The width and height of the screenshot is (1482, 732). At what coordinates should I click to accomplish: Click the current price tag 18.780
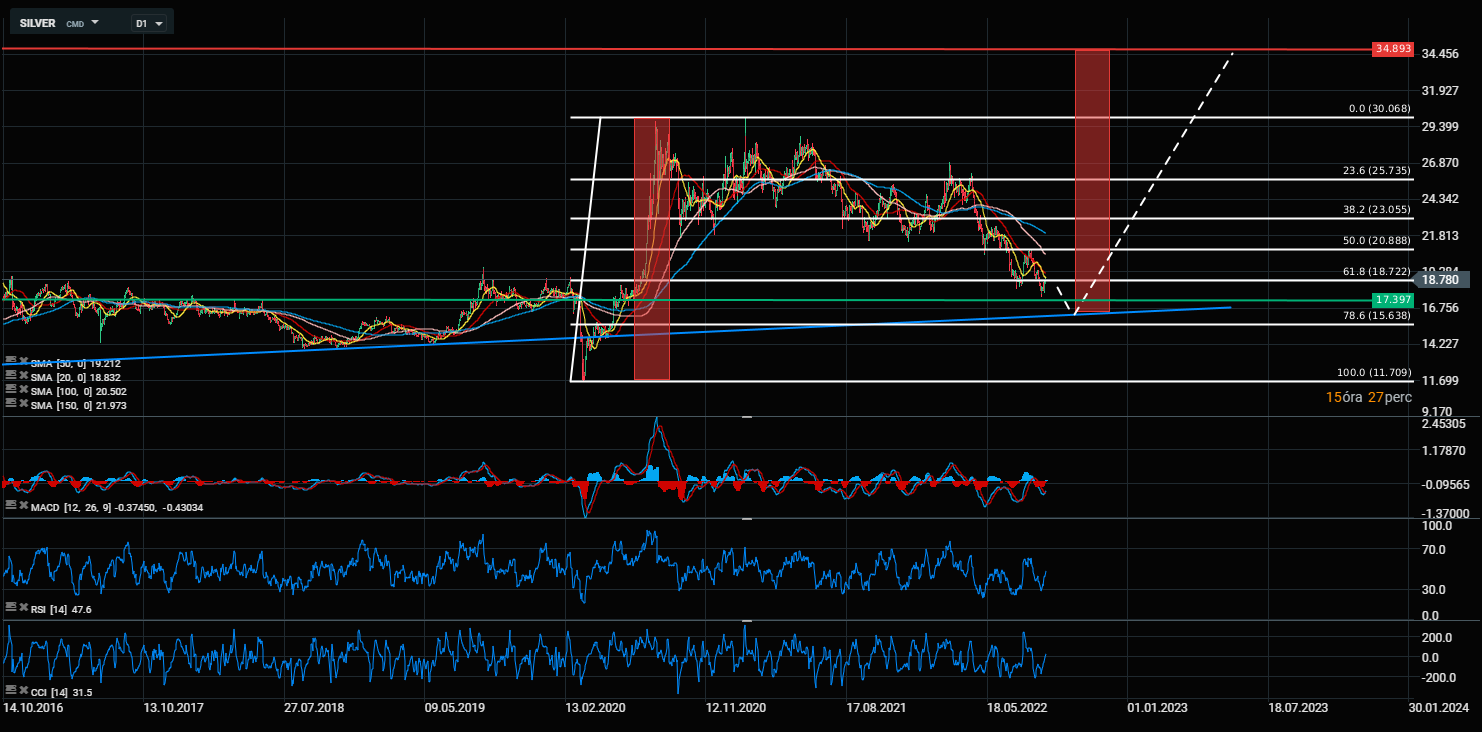[1436, 282]
